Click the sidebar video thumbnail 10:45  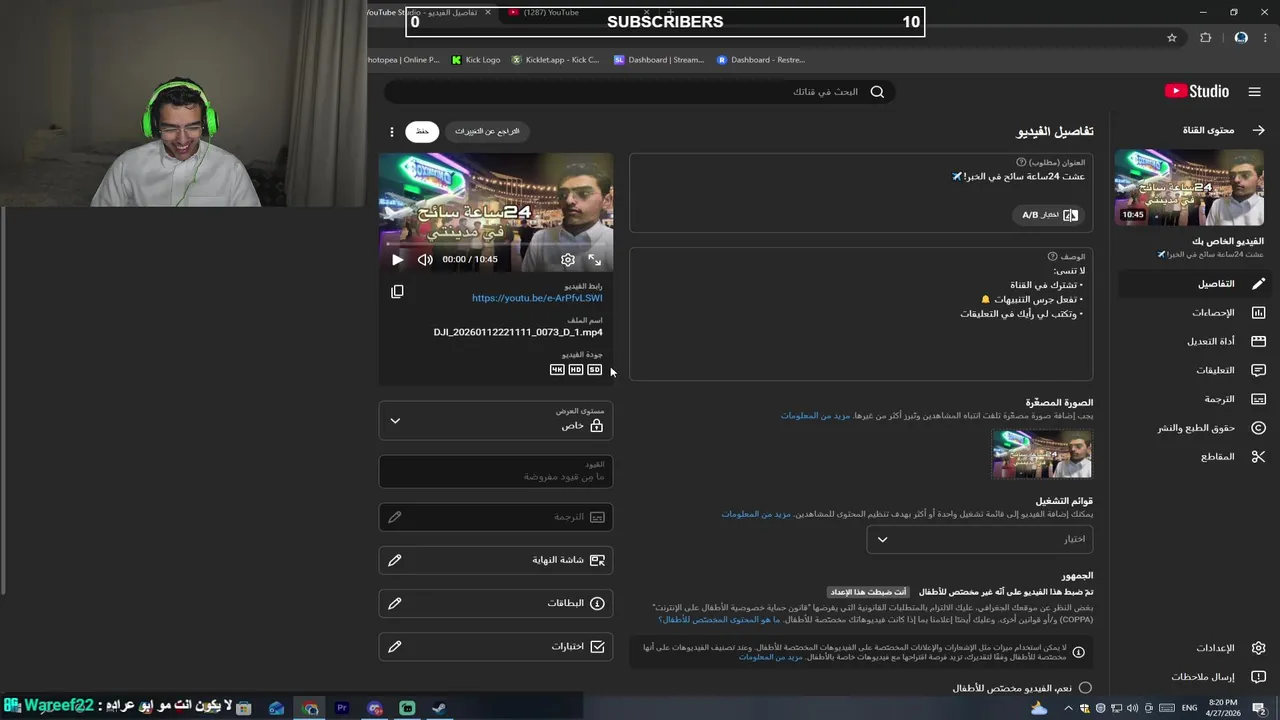point(1189,187)
